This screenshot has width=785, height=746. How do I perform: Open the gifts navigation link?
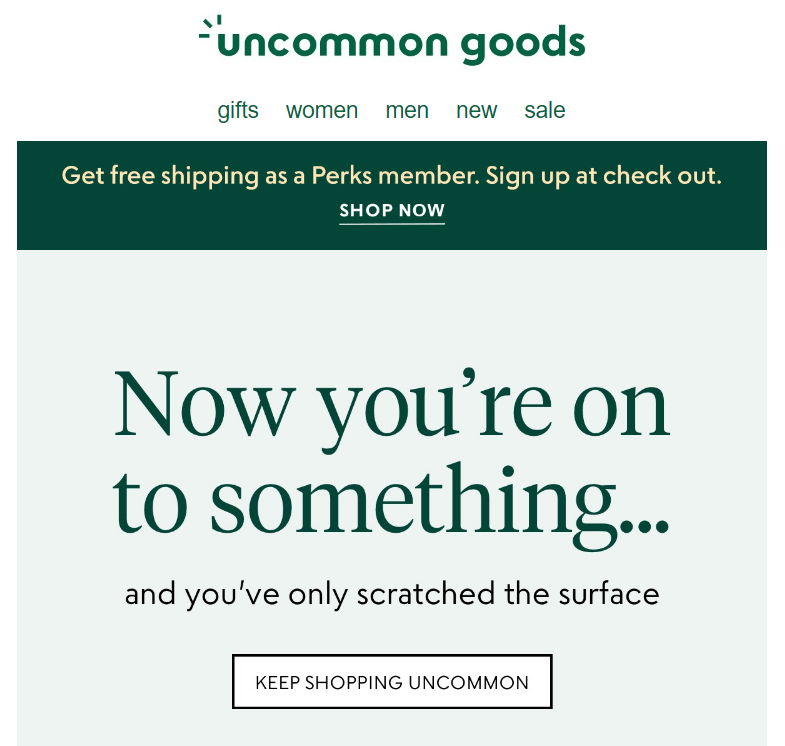(238, 111)
